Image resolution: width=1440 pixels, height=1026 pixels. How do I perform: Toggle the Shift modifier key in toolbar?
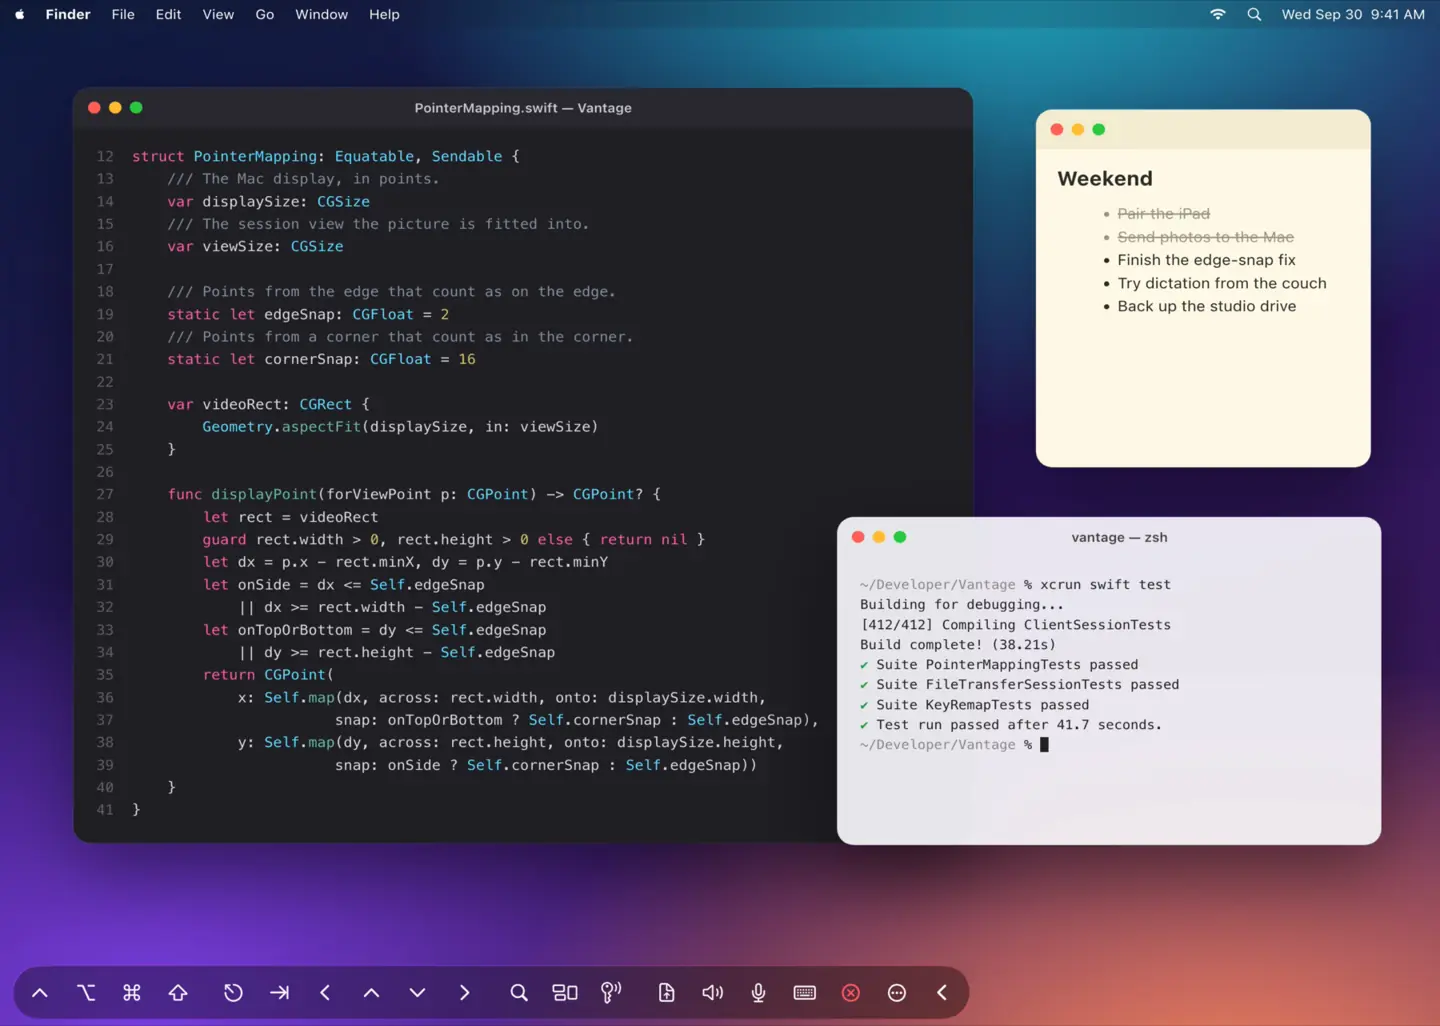point(178,993)
